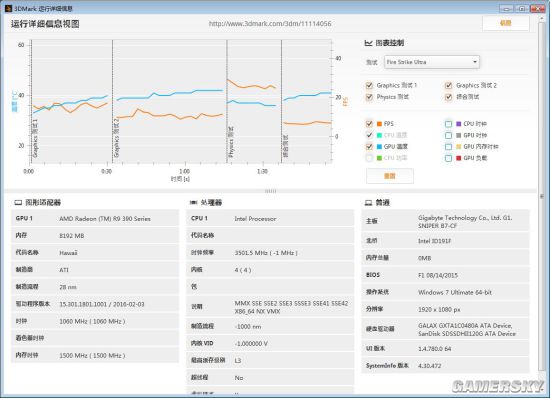Open the 3dmark.com result link
Screen dimensions: 550x398
(x=270, y=23)
